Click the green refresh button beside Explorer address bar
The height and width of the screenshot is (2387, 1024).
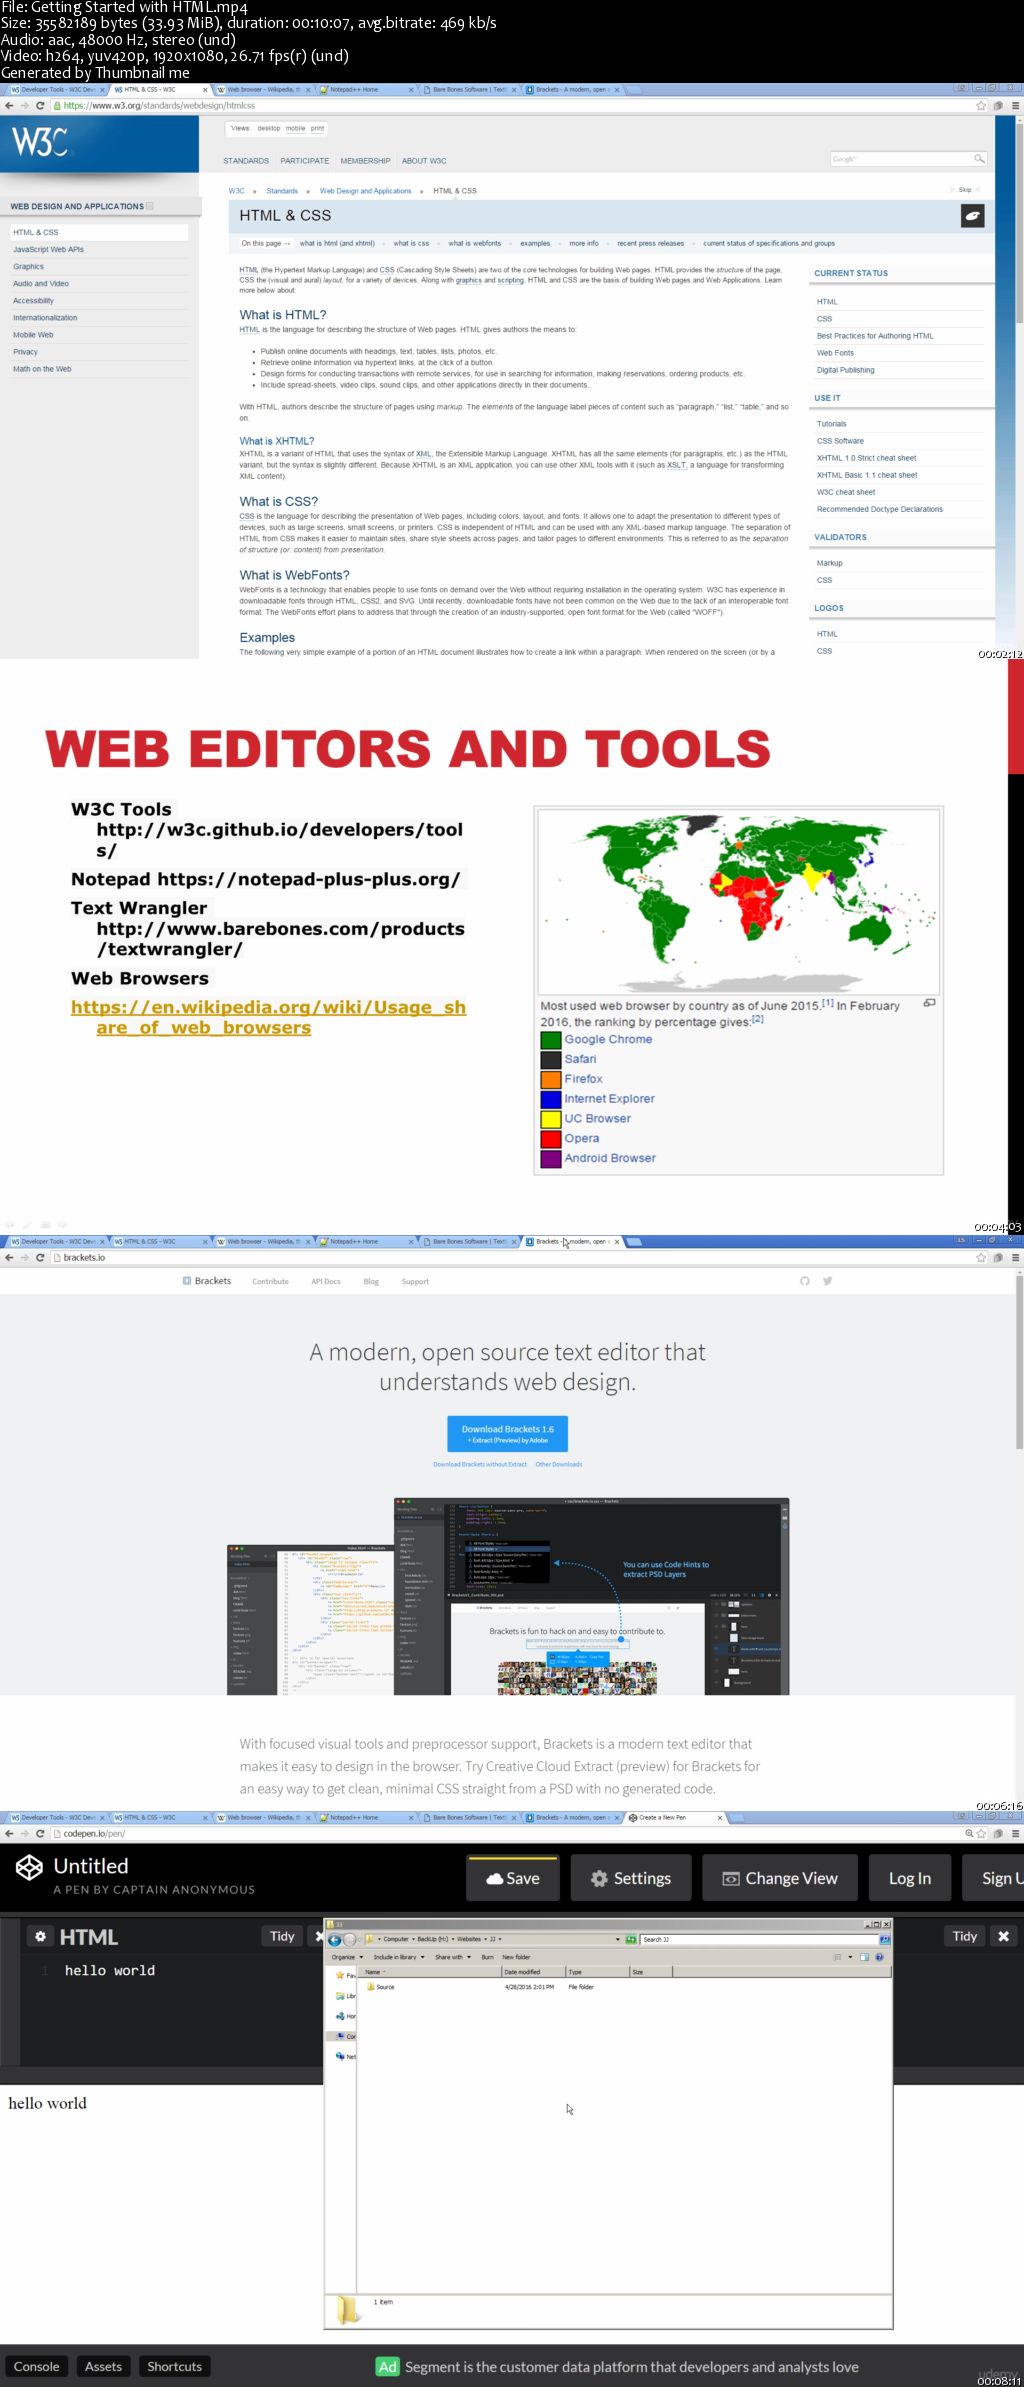[x=631, y=1939]
